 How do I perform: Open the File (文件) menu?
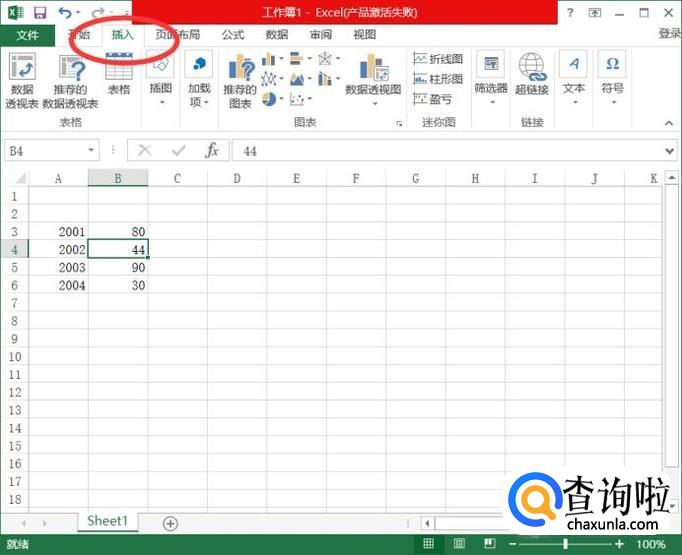pyautogui.click(x=27, y=34)
